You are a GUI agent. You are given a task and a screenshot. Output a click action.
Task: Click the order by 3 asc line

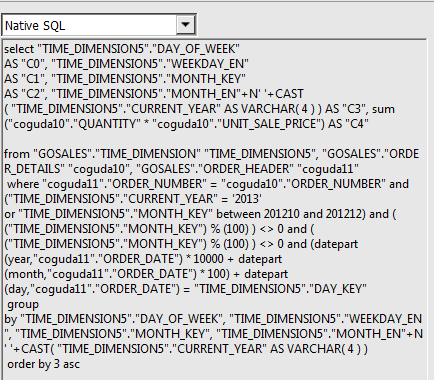pyautogui.click(x=43, y=364)
